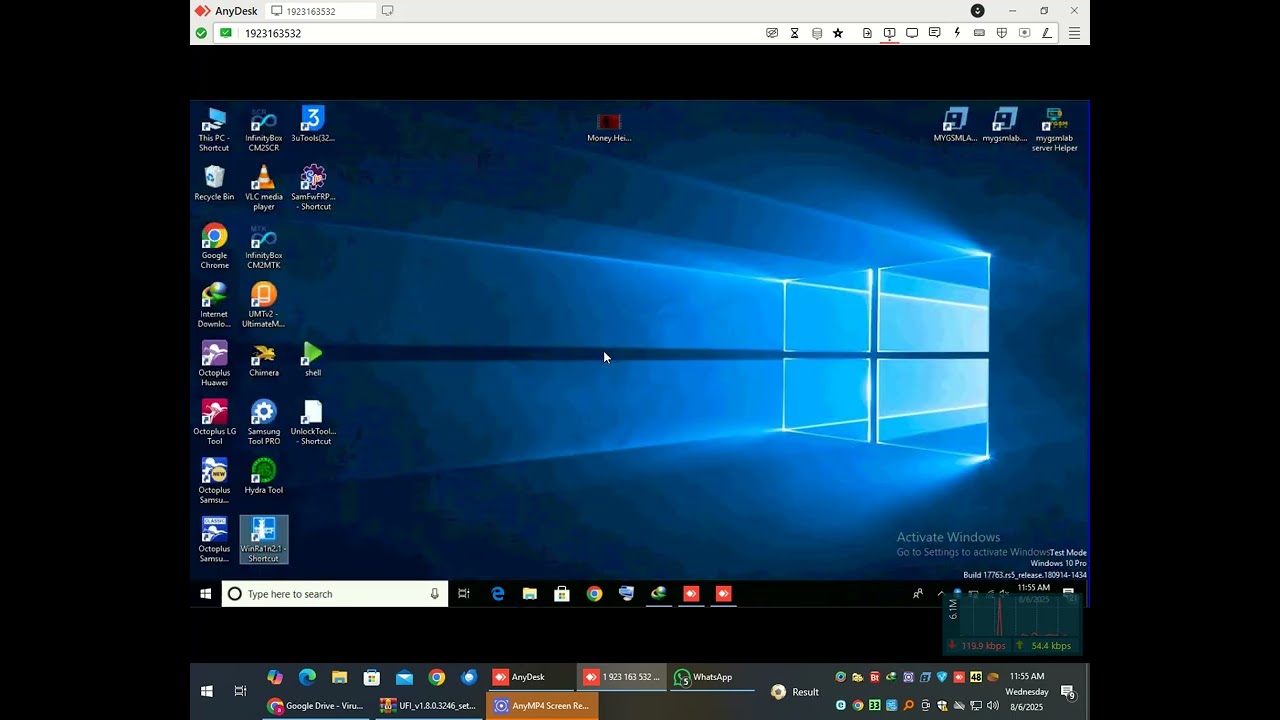Screen dimensions: 1280x720
Task: Open Google Drive Chrome window on taskbar
Action: (318, 705)
